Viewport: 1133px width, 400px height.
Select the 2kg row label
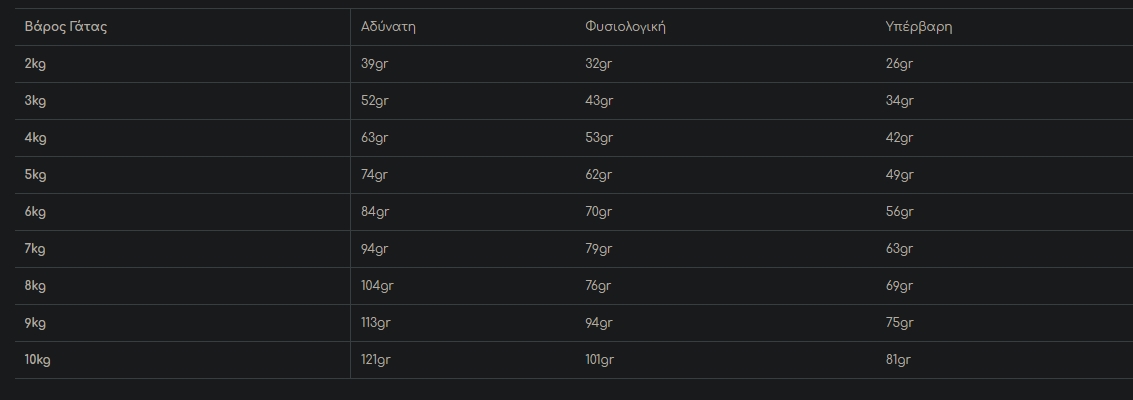click(x=36, y=64)
